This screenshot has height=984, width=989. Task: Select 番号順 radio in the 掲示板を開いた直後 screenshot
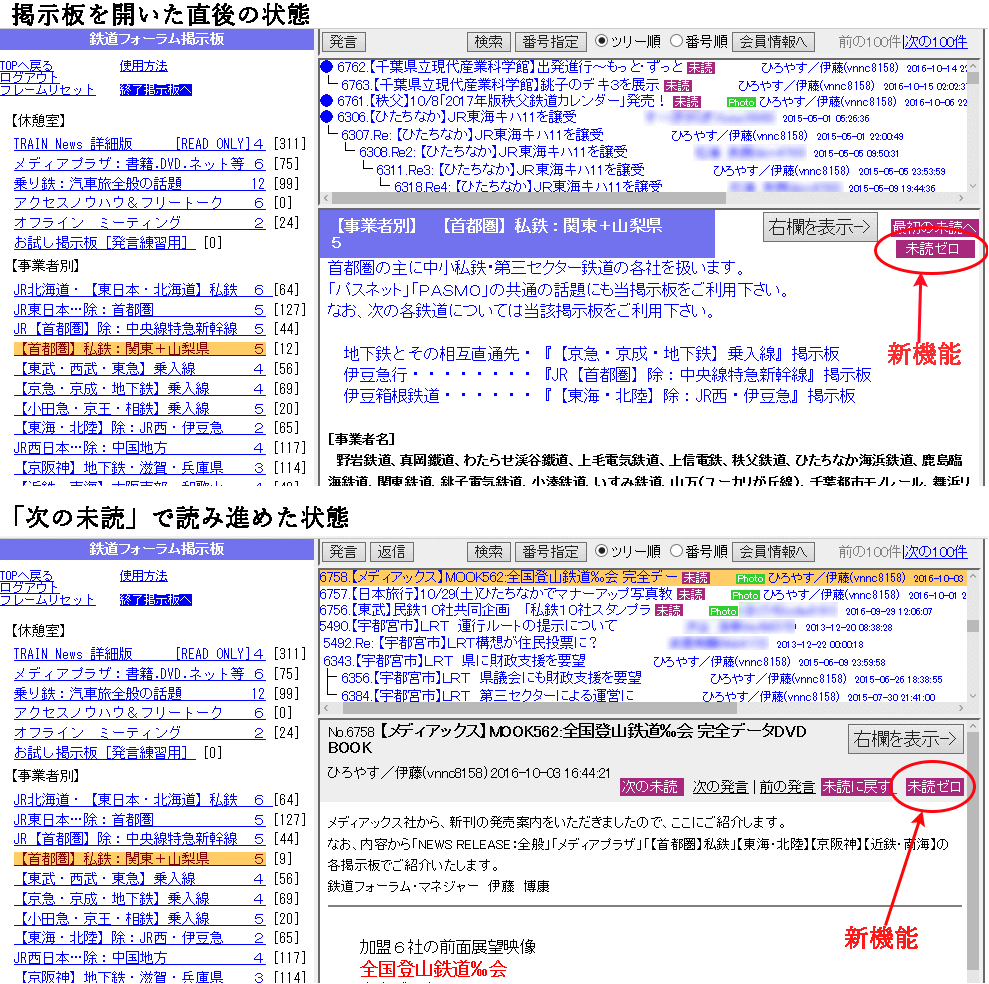tap(676, 41)
